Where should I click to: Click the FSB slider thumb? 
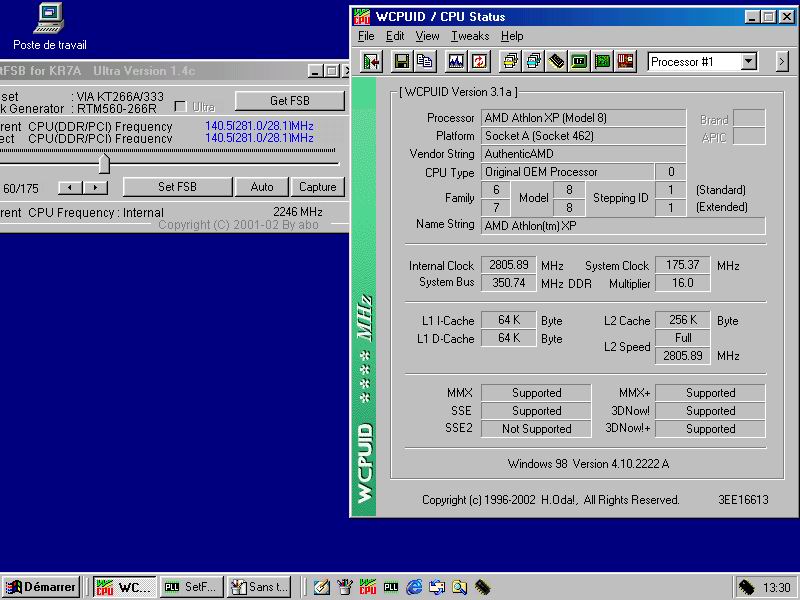pos(104,163)
